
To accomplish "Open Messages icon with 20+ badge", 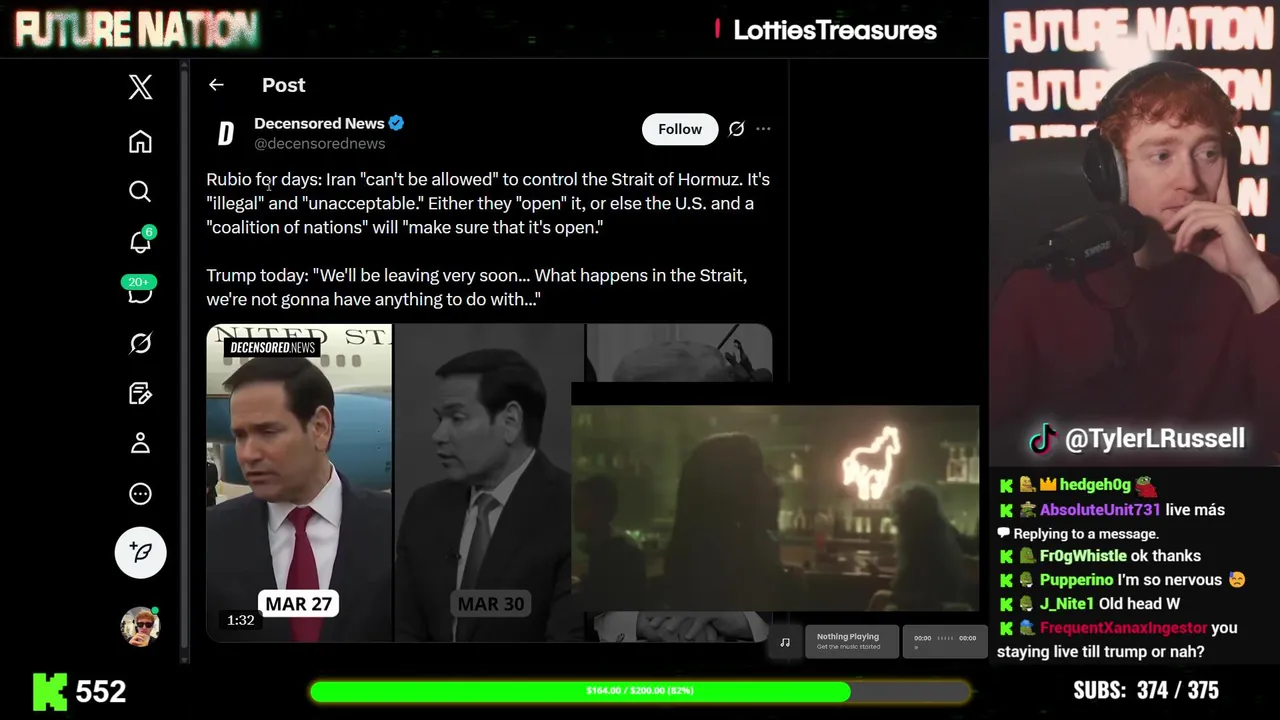I will click(140, 291).
